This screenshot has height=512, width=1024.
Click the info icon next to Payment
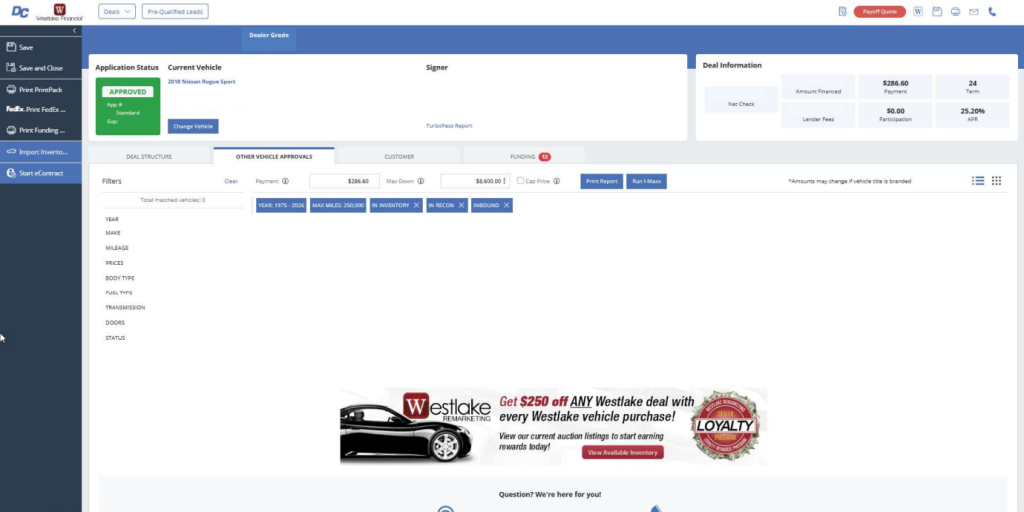tap(285, 181)
